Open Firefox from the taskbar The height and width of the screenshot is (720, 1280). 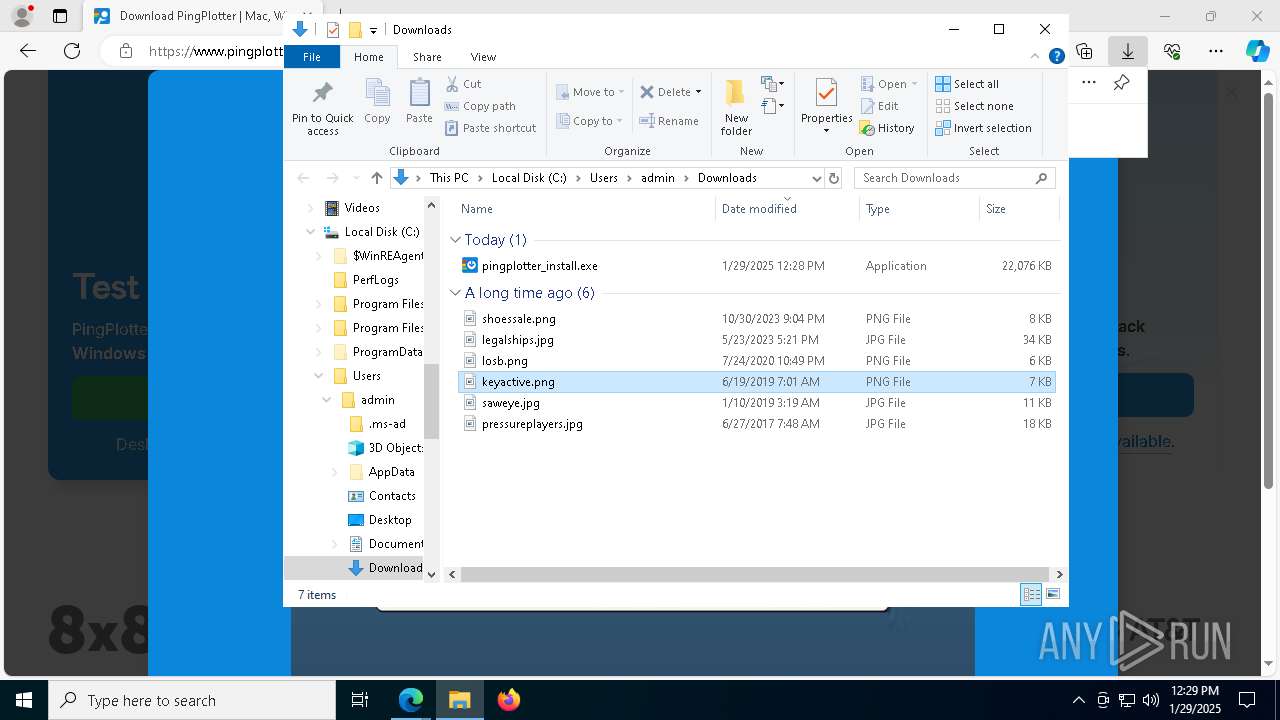tap(508, 700)
